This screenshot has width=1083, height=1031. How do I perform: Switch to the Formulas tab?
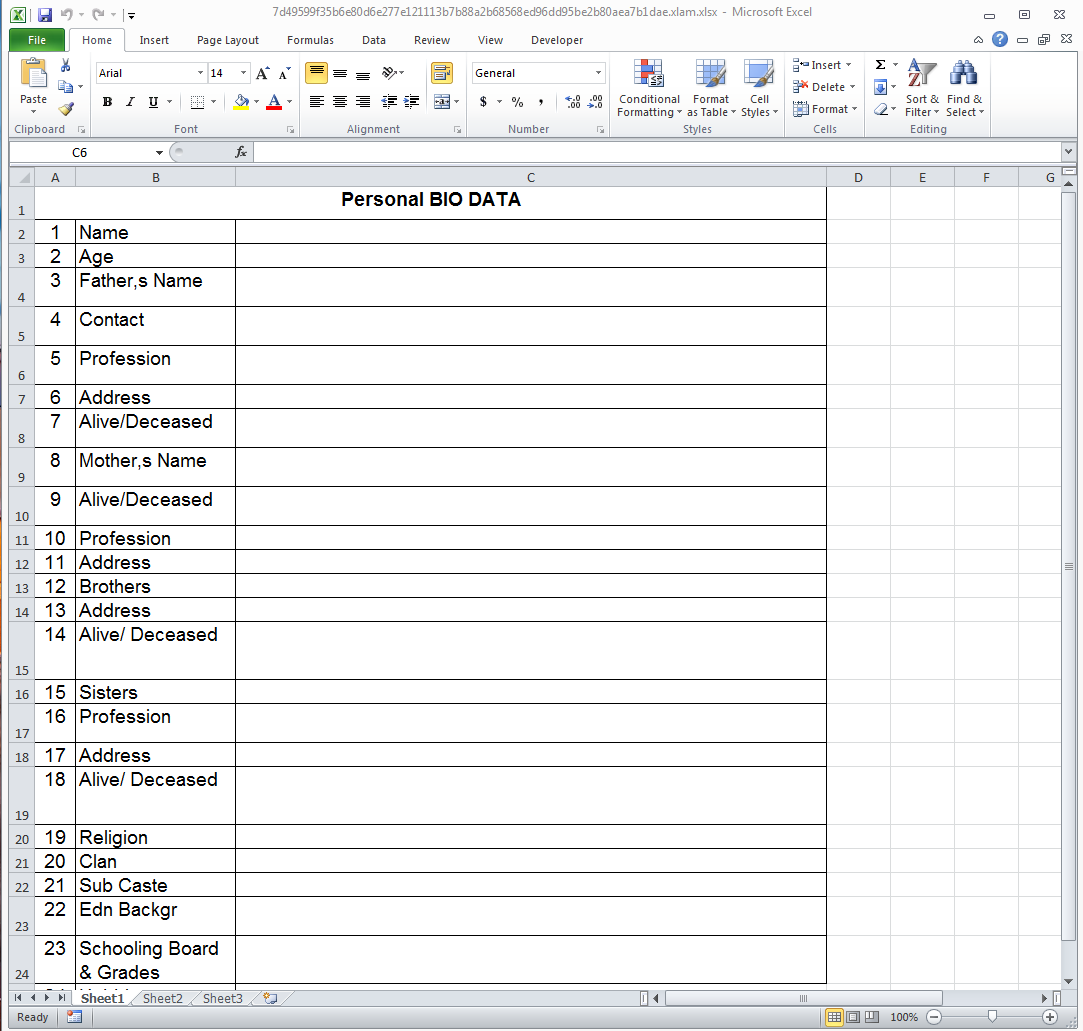310,40
